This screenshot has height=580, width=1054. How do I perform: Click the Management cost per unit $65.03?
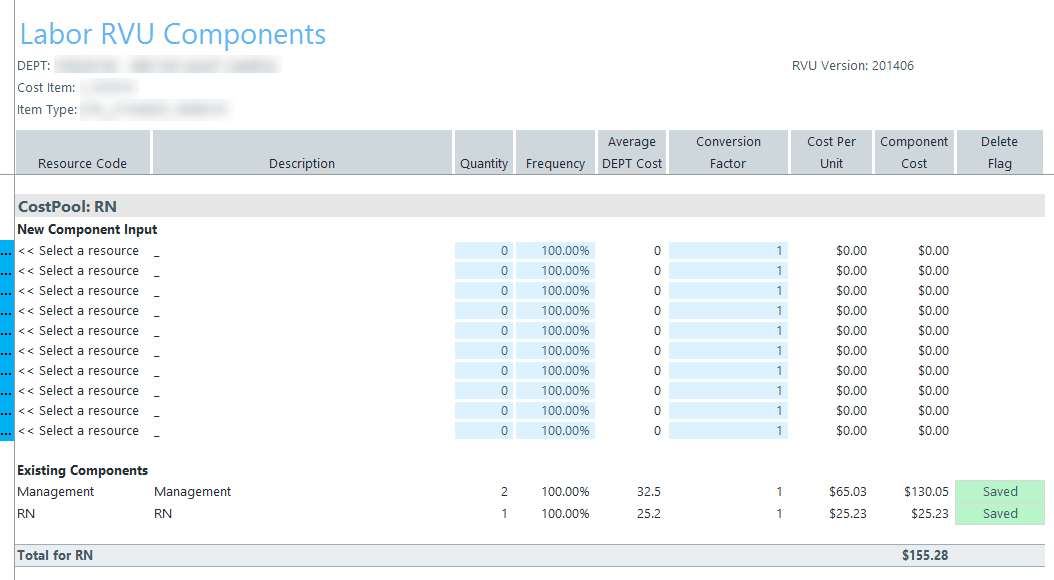point(848,491)
